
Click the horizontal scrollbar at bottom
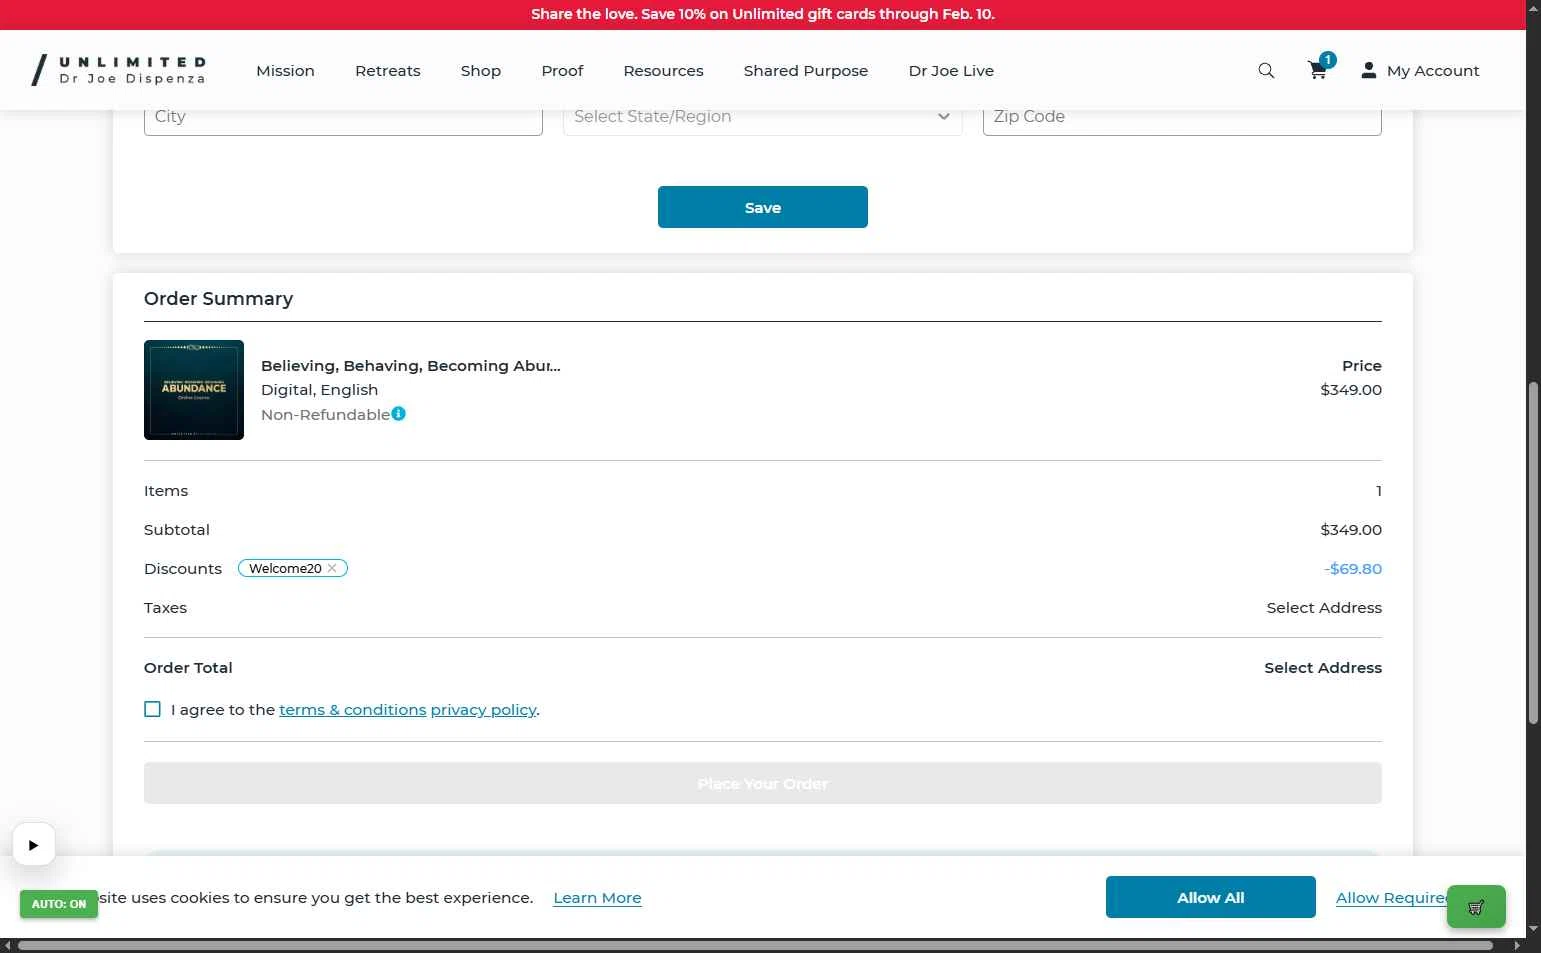[x=755, y=945]
